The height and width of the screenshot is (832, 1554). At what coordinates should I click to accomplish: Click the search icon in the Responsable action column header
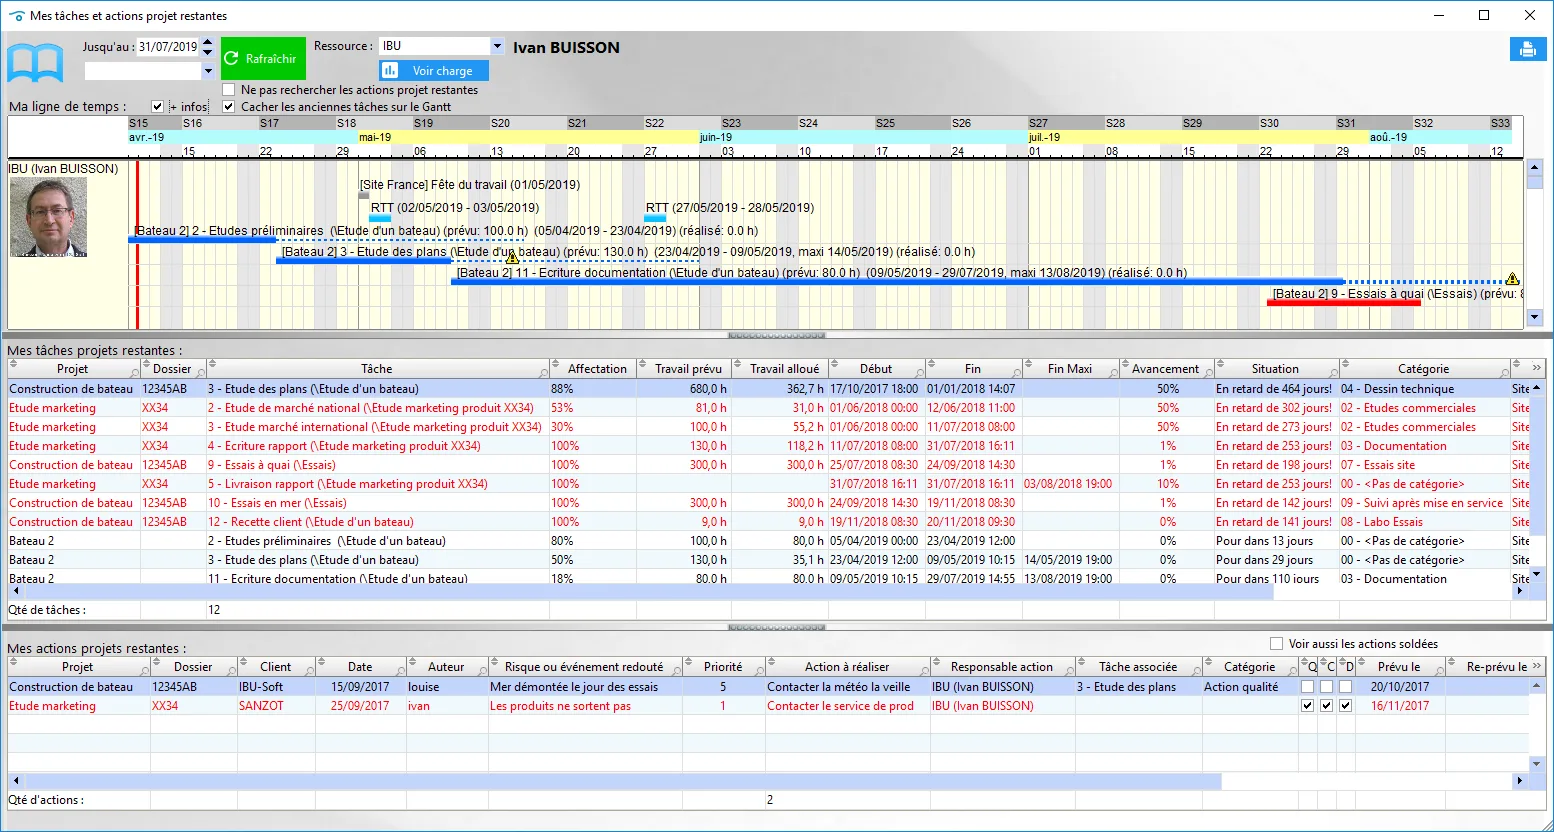[1069, 670]
